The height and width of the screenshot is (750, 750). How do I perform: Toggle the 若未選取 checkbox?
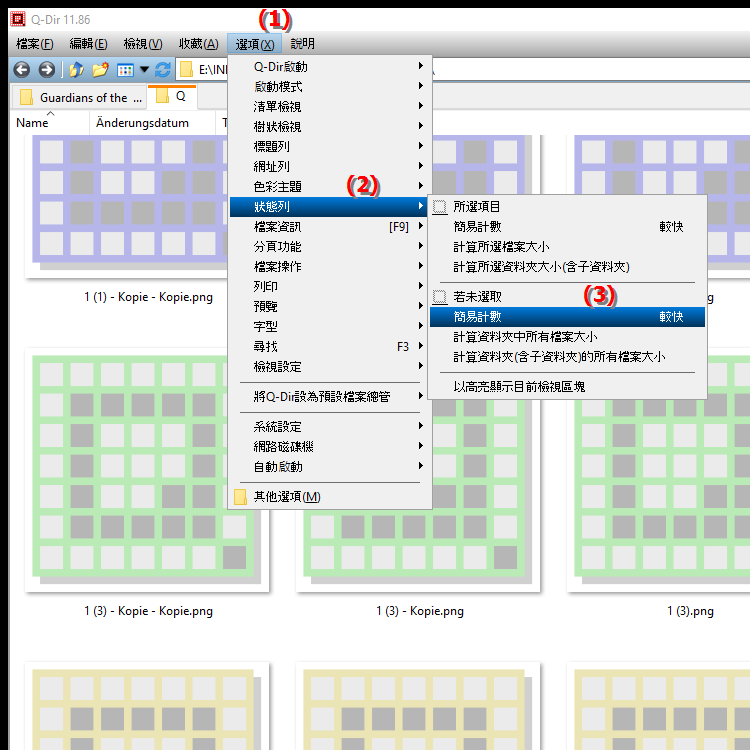click(440, 297)
